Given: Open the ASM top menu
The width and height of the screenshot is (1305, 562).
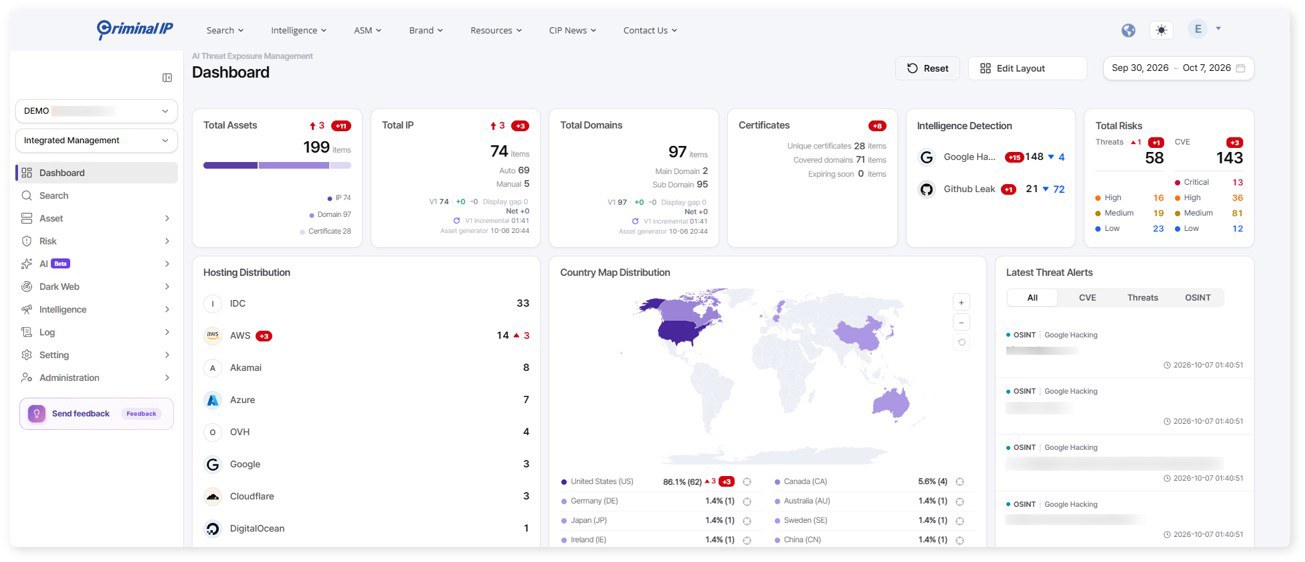Looking at the screenshot, I should (368, 30).
